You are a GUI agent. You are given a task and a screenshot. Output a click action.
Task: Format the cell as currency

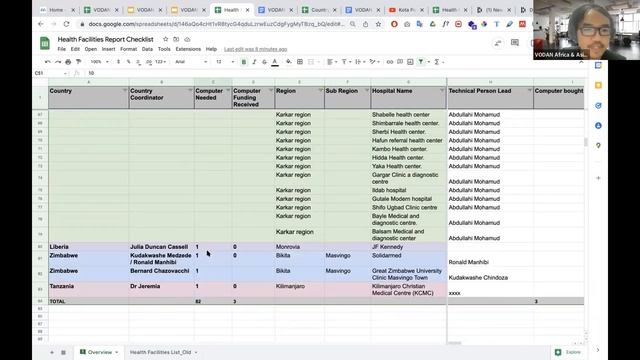[x=118, y=62]
